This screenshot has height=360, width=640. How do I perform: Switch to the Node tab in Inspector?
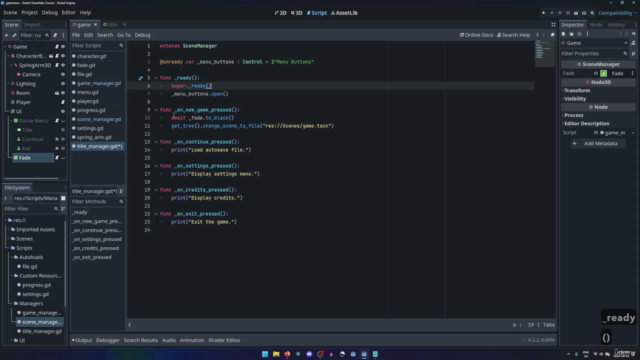pyautogui.click(x=596, y=24)
